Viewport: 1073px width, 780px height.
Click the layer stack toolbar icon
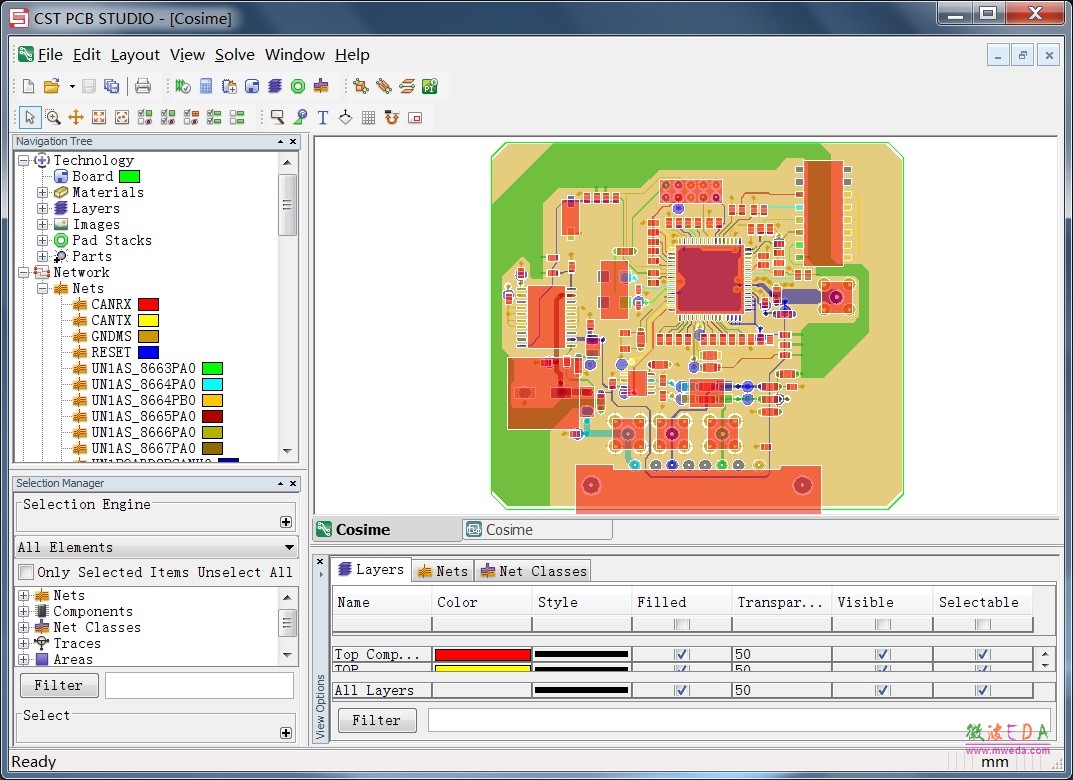click(275, 86)
